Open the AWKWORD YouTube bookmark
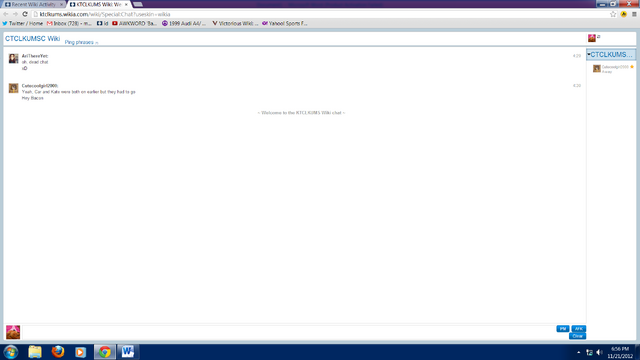The height and width of the screenshot is (360, 640). point(134,24)
